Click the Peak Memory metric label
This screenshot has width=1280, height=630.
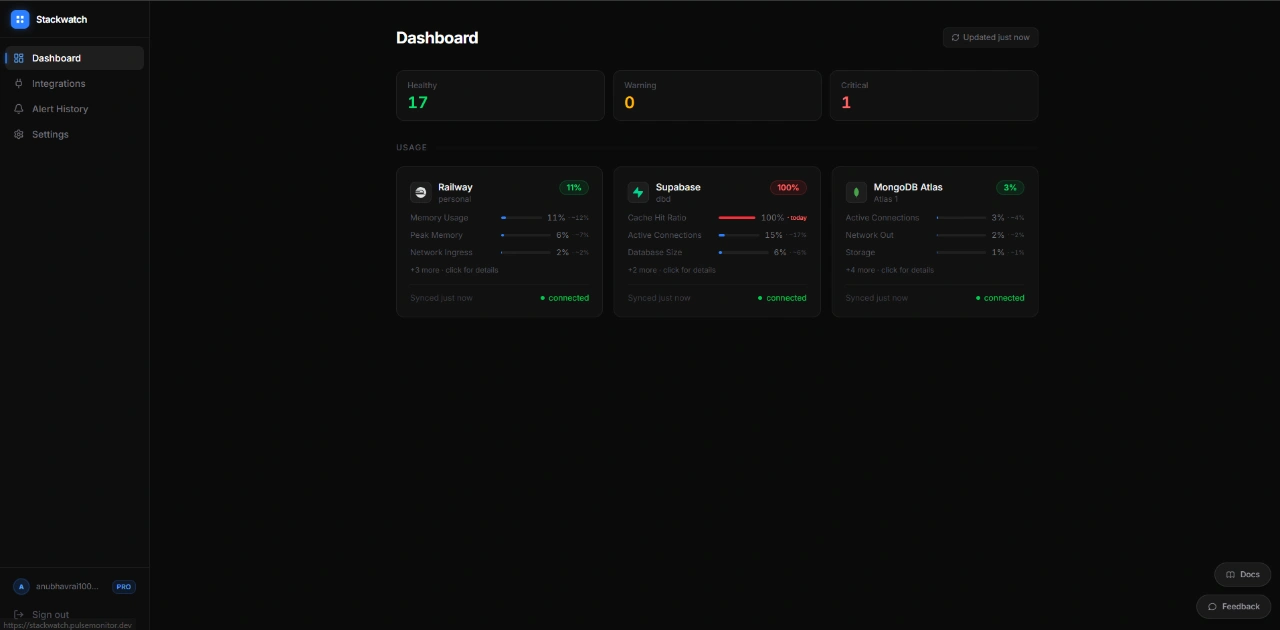coord(436,235)
